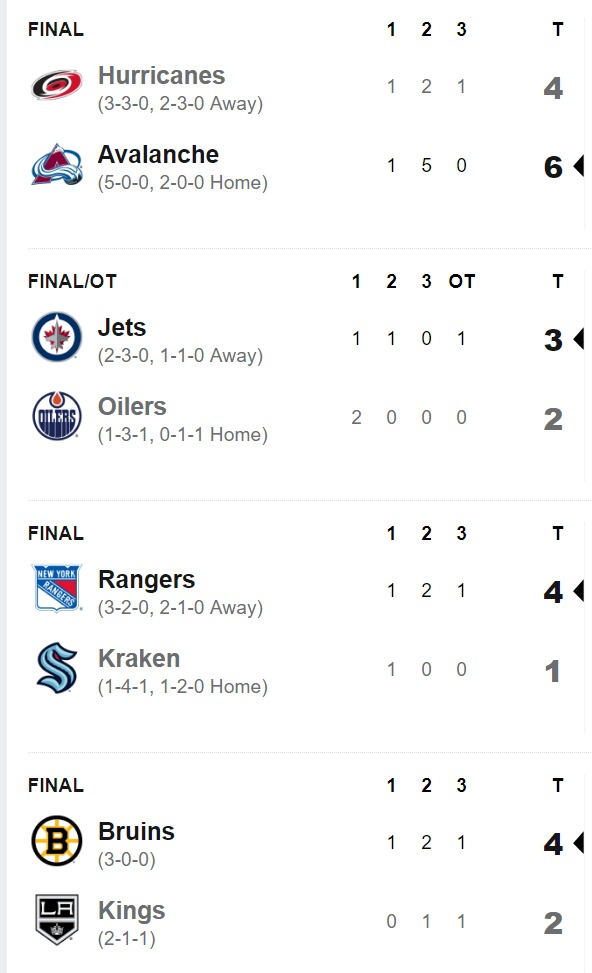Select the Kraken team name
The image size is (592, 973).
(x=139, y=658)
